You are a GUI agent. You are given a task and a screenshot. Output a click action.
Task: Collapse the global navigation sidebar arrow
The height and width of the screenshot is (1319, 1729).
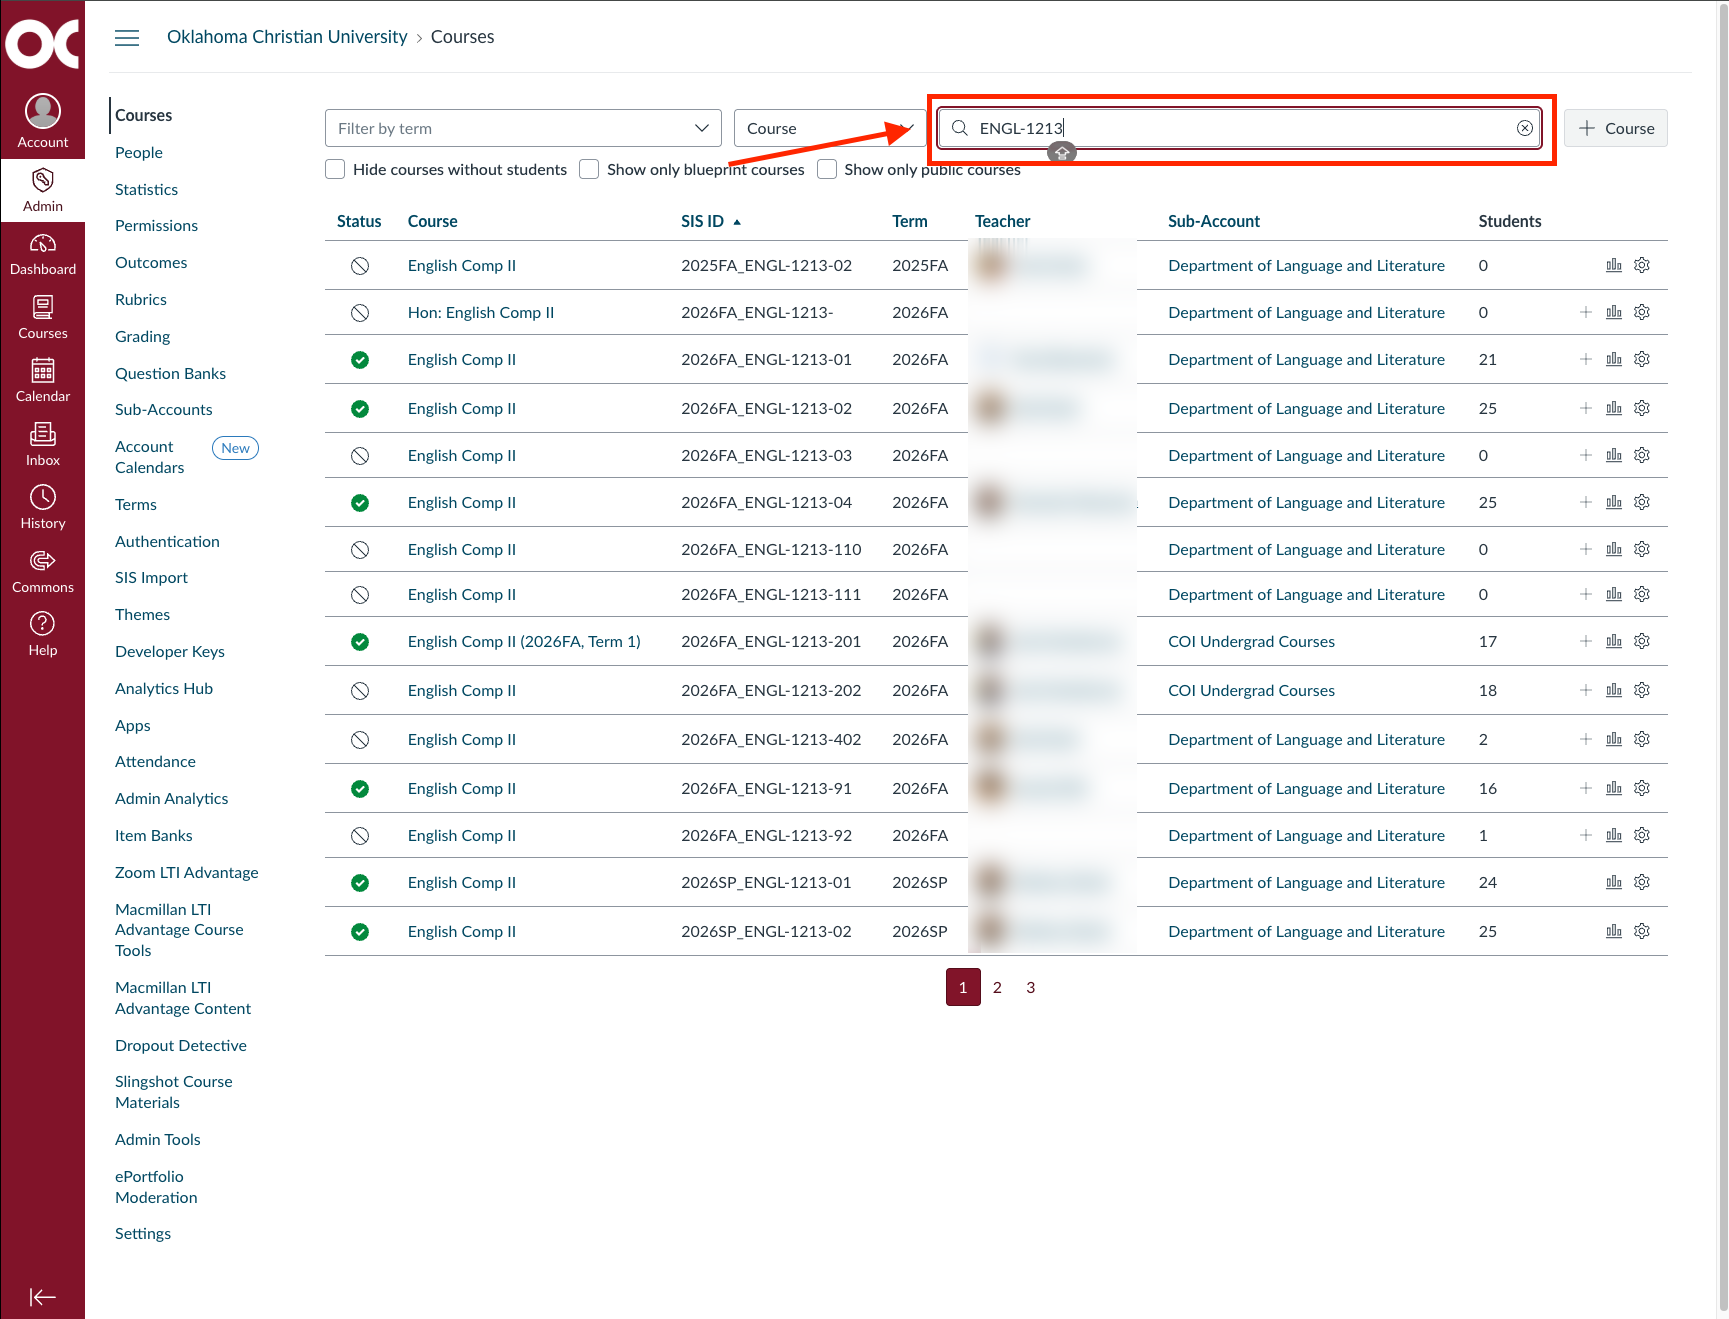(x=43, y=1297)
